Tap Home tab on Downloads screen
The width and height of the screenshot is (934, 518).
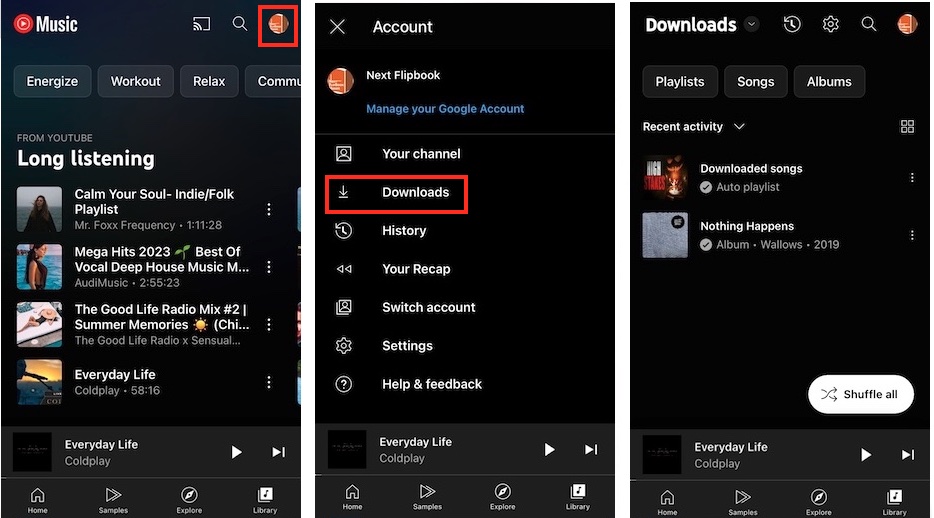click(x=667, y=502)
